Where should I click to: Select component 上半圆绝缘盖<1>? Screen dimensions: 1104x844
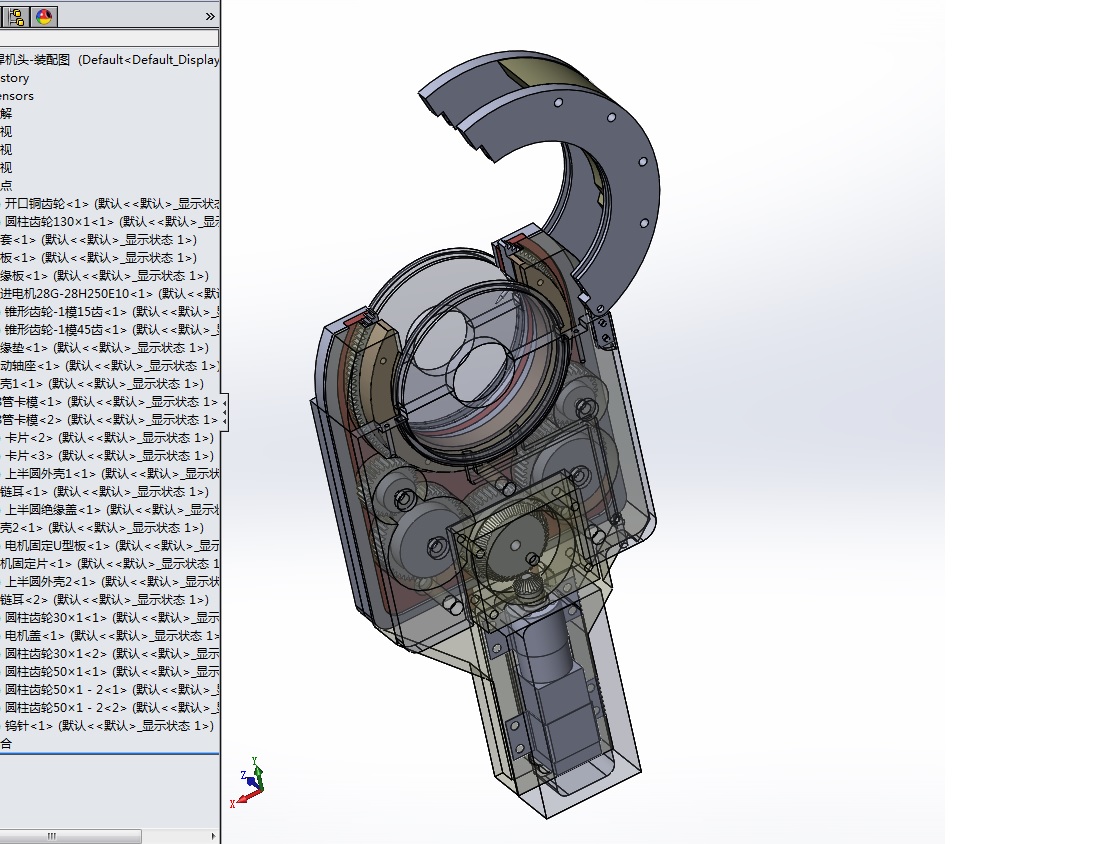pos(112,510)
